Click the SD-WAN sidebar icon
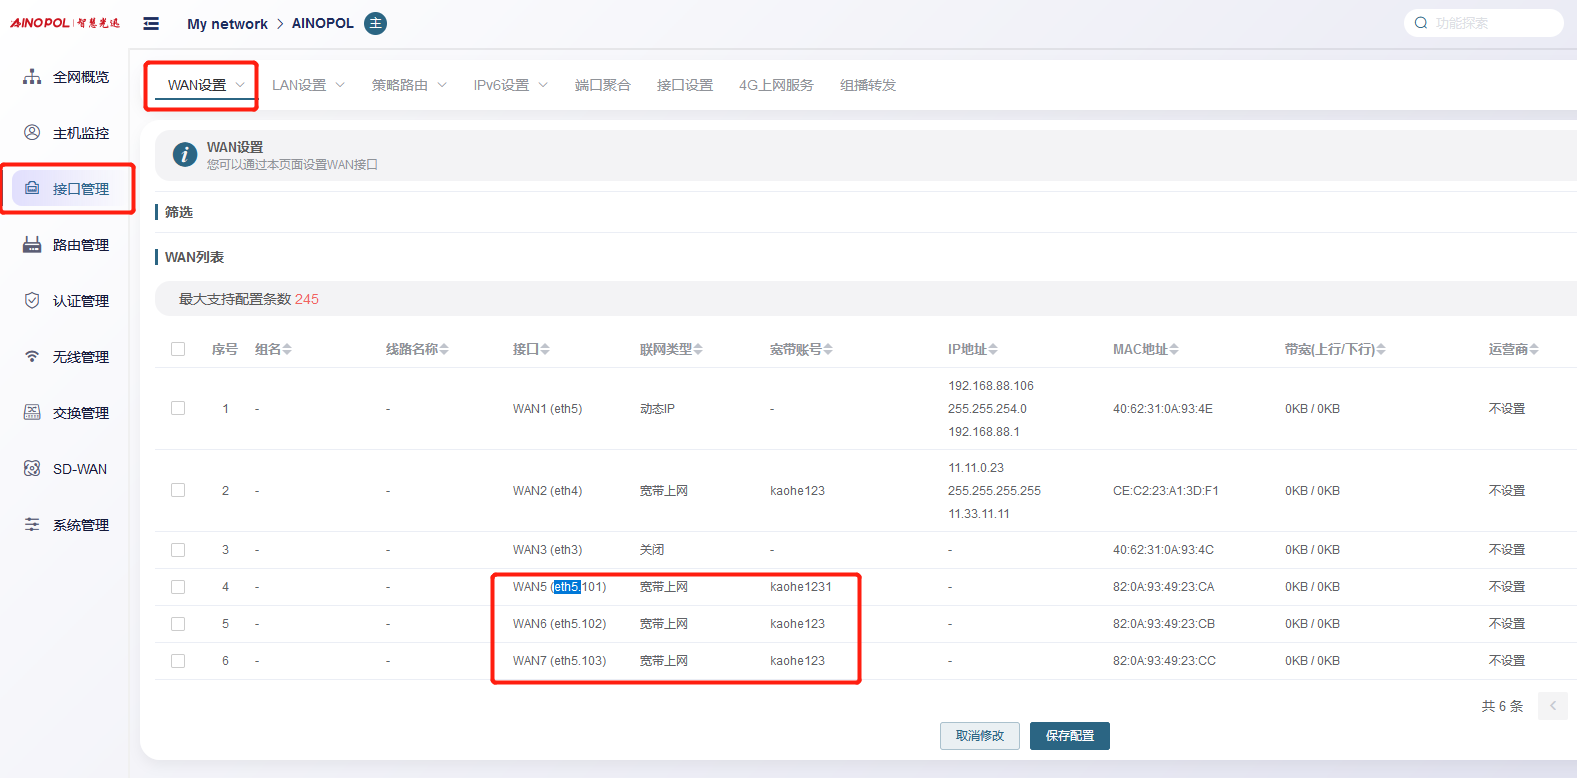This screenshot has width=1577, height=778. coord(32,469)
